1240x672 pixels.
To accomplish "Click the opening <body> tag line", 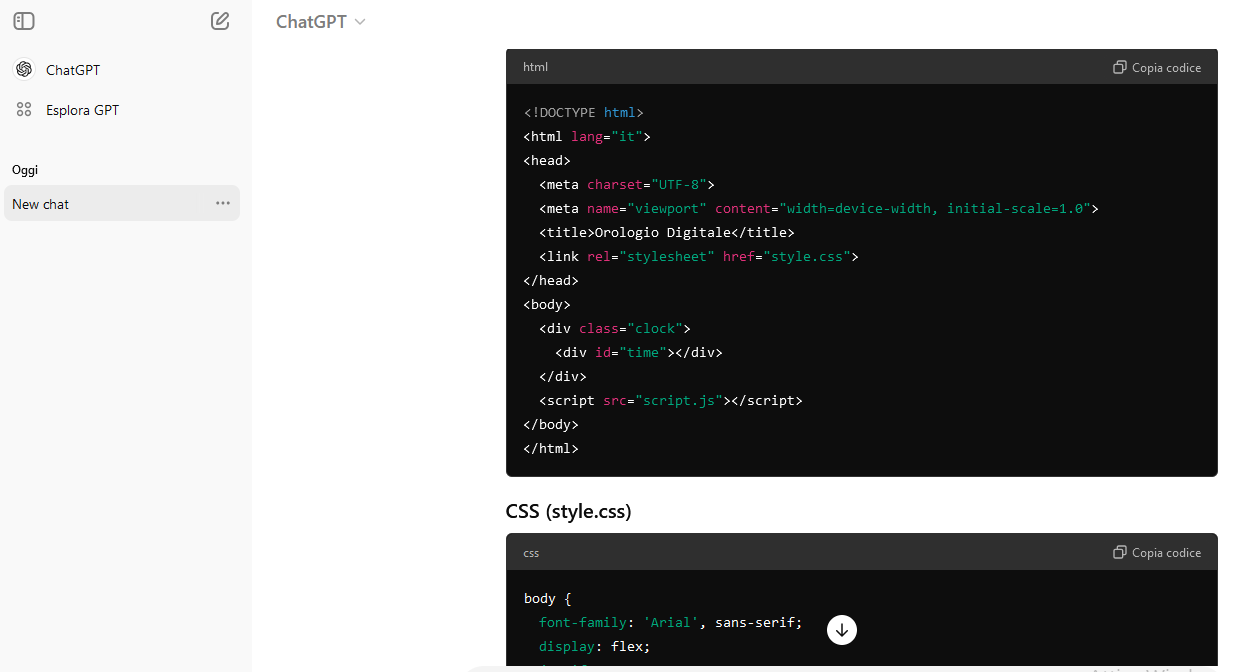I will (547, 304).
